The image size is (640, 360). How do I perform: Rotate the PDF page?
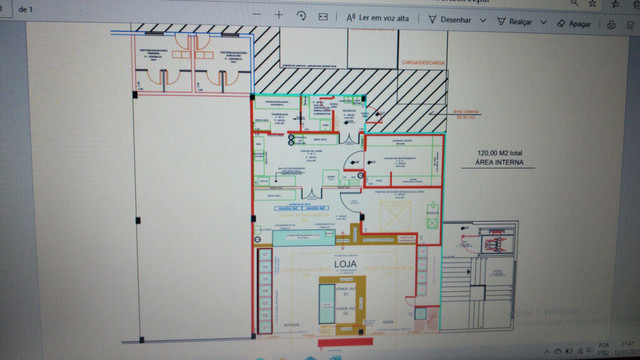(x=301, y=16)
